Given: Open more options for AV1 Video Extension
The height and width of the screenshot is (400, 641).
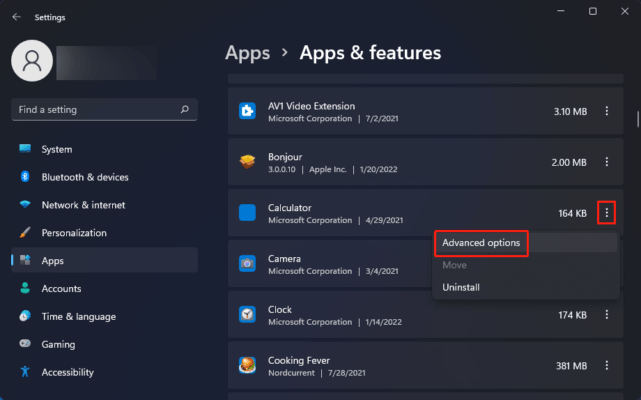Looking at the screenshot, I should pos(607,111).
